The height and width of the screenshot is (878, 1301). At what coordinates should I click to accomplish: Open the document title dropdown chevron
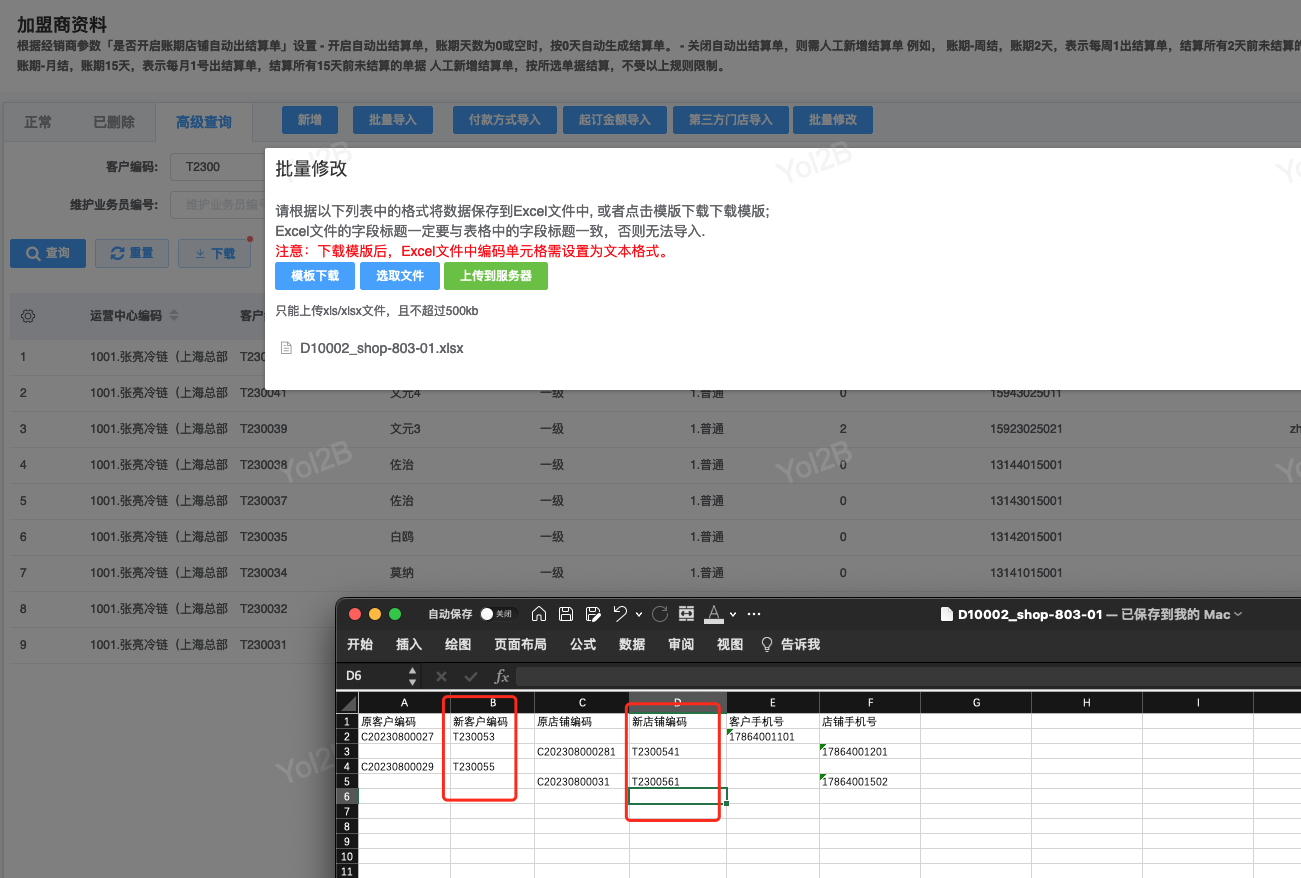(x=1239, y=614)
